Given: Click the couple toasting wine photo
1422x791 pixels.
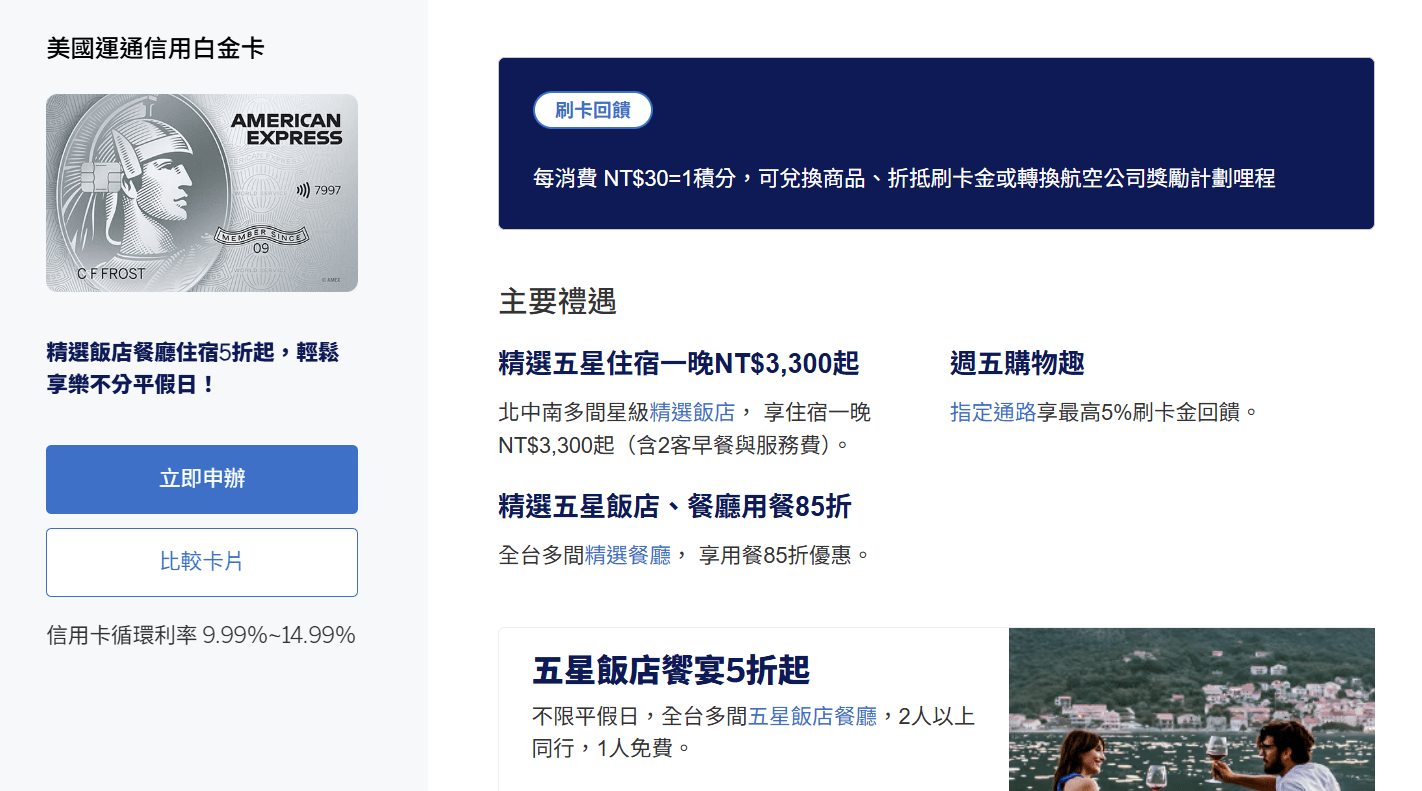Looking at the screenshot, I should 1192,710.
